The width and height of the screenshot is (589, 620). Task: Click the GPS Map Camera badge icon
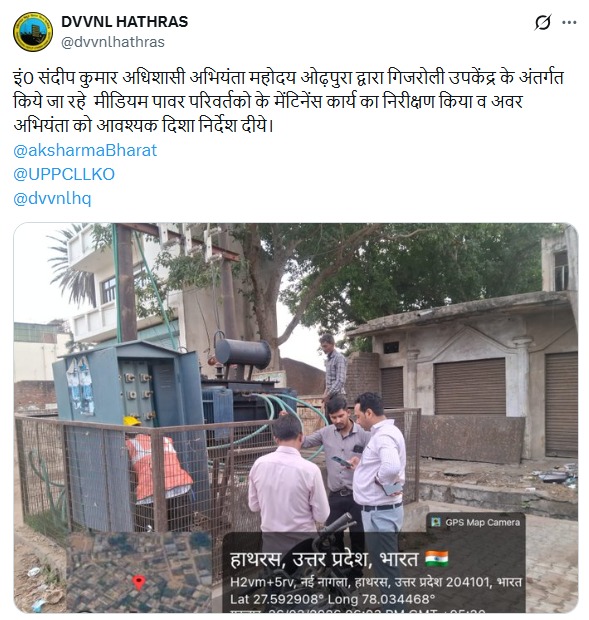(436, 522)
